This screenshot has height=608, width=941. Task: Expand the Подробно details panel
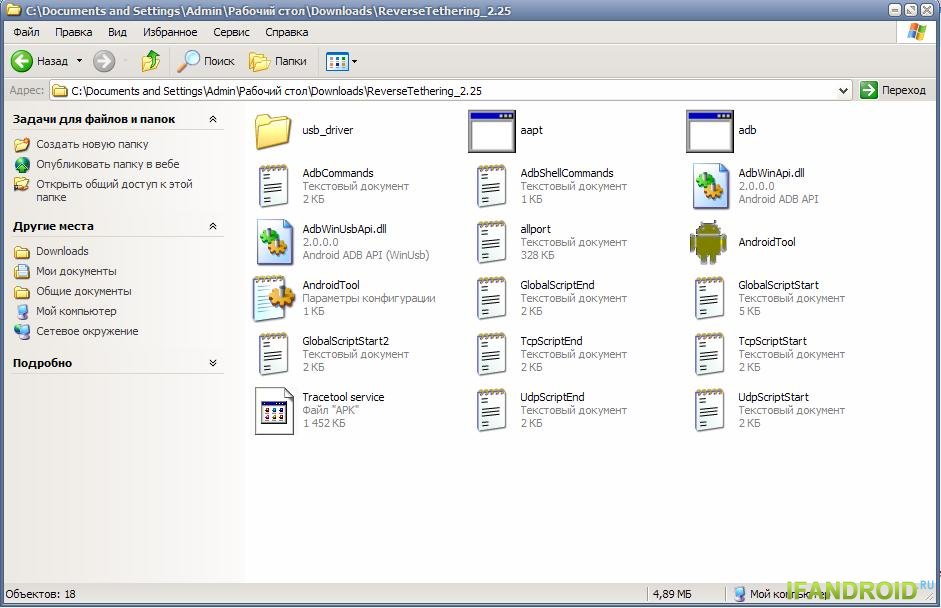[x=212, y=363]
